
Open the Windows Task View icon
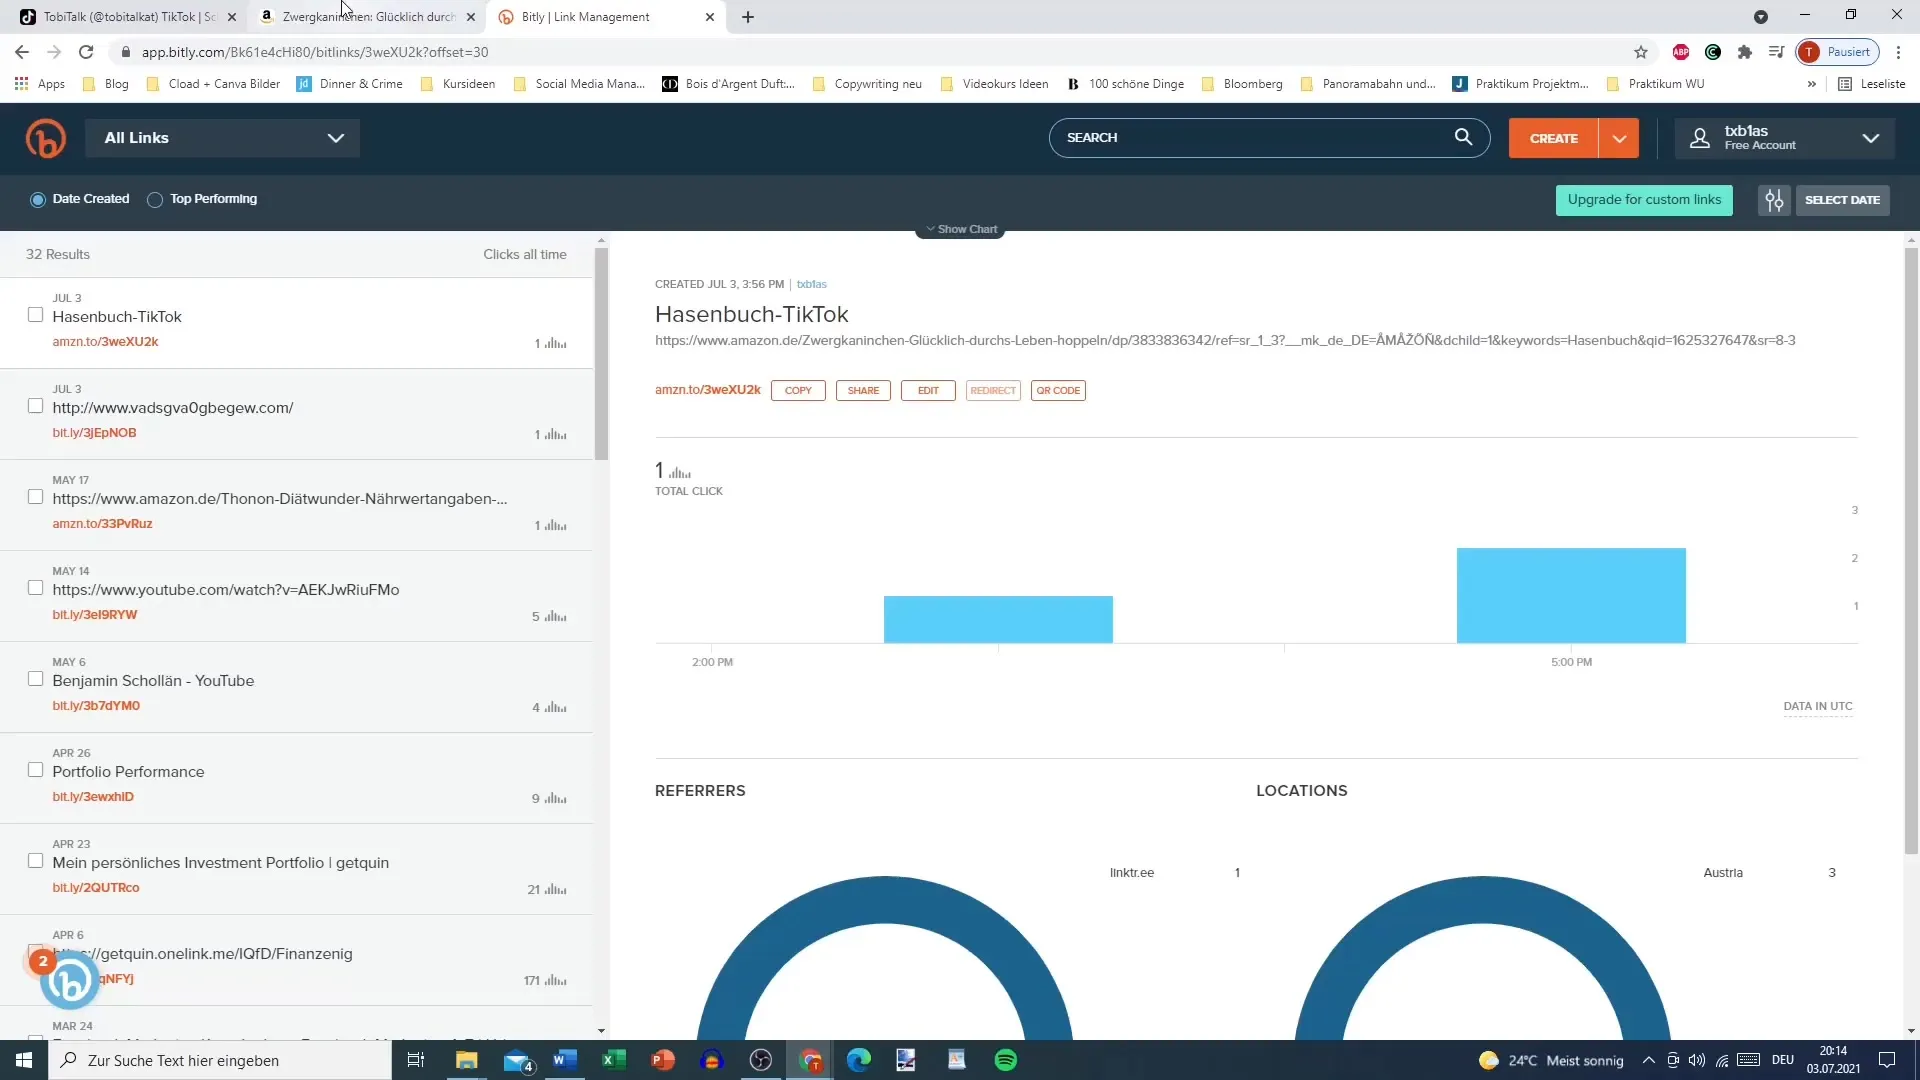pyautogui.click(x=416, y=1060)
